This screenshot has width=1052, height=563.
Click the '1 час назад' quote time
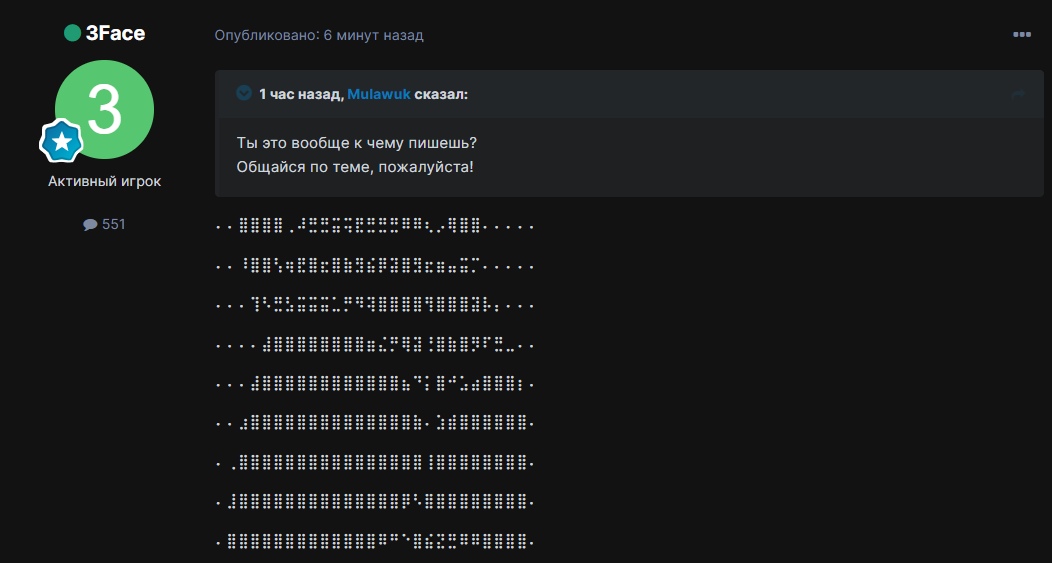point(300,94)
